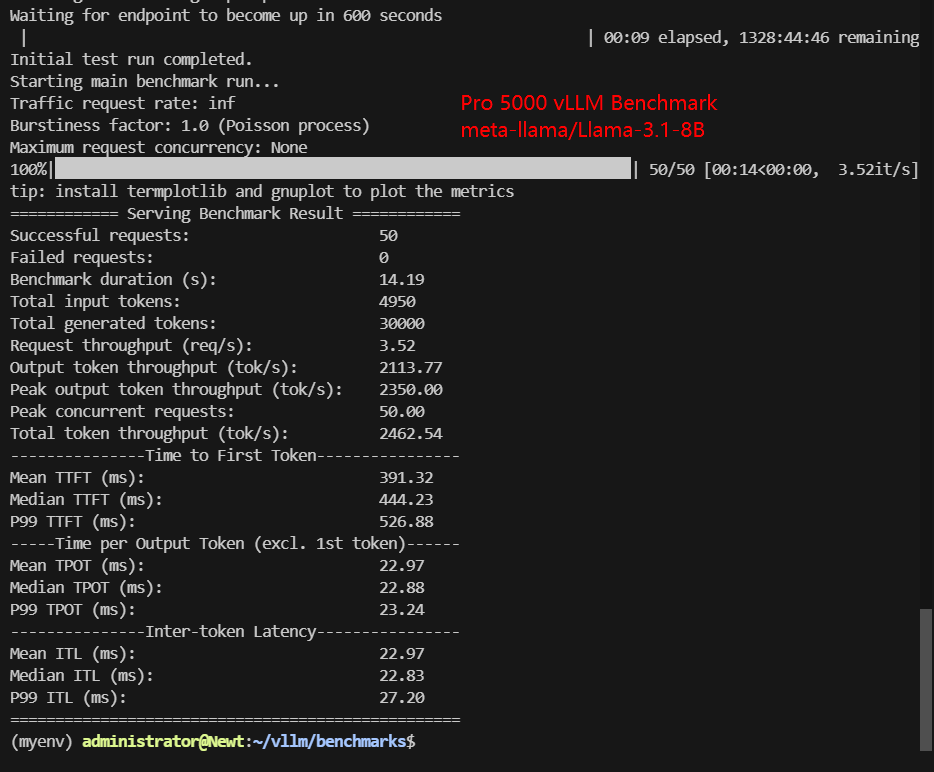Click the Mean TTFT value 391.32
The width and height of the screenshot is (934, 772).
click(x=406, y=478)
